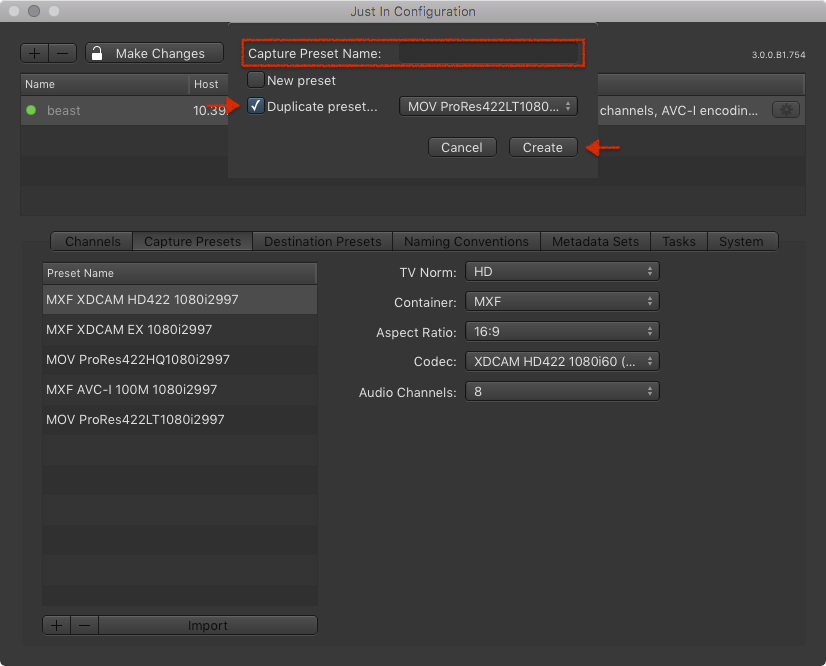Click the Preset Name column header
This screenshot has height=666, width=826.
coord(180,273)
